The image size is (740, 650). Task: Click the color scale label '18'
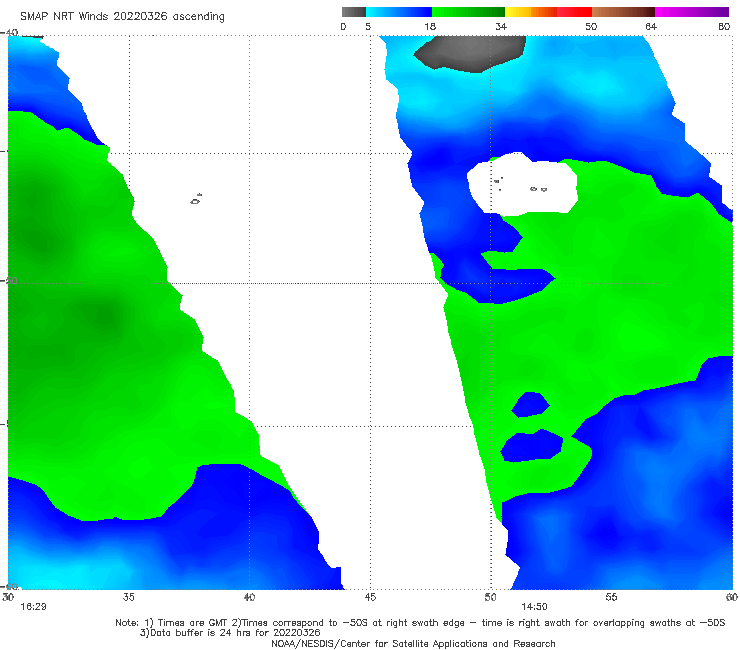tap(430, 27)
